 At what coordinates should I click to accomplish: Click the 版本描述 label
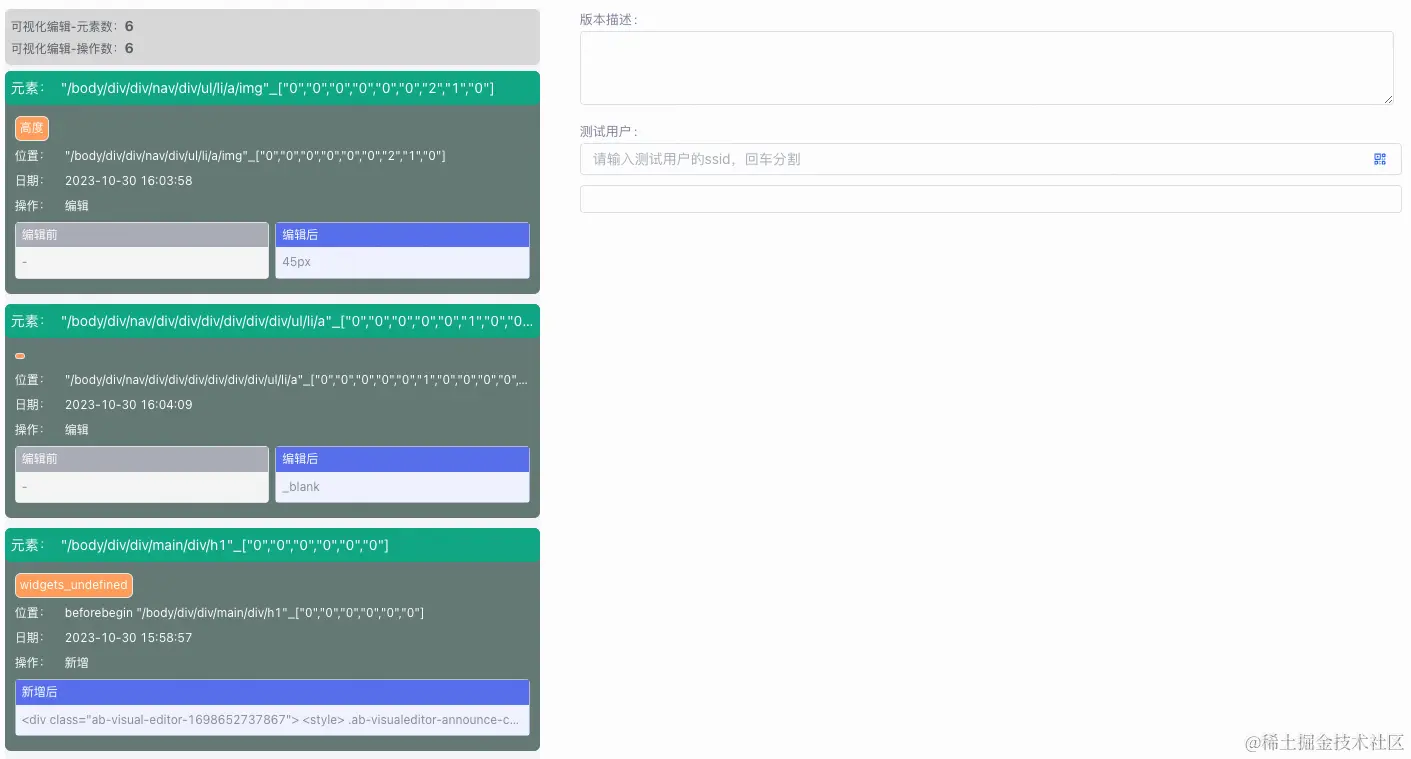(608, 19)
